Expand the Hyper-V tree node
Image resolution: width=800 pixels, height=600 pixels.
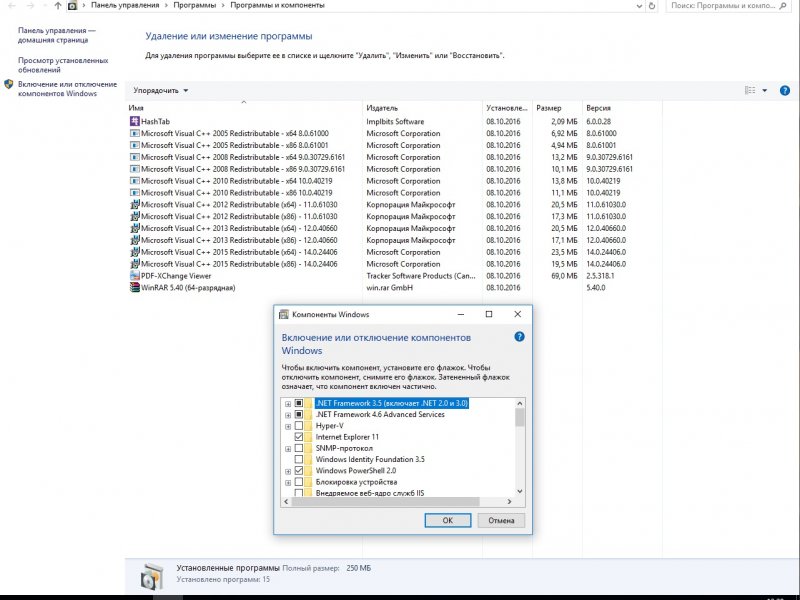[x=288, y=426]
